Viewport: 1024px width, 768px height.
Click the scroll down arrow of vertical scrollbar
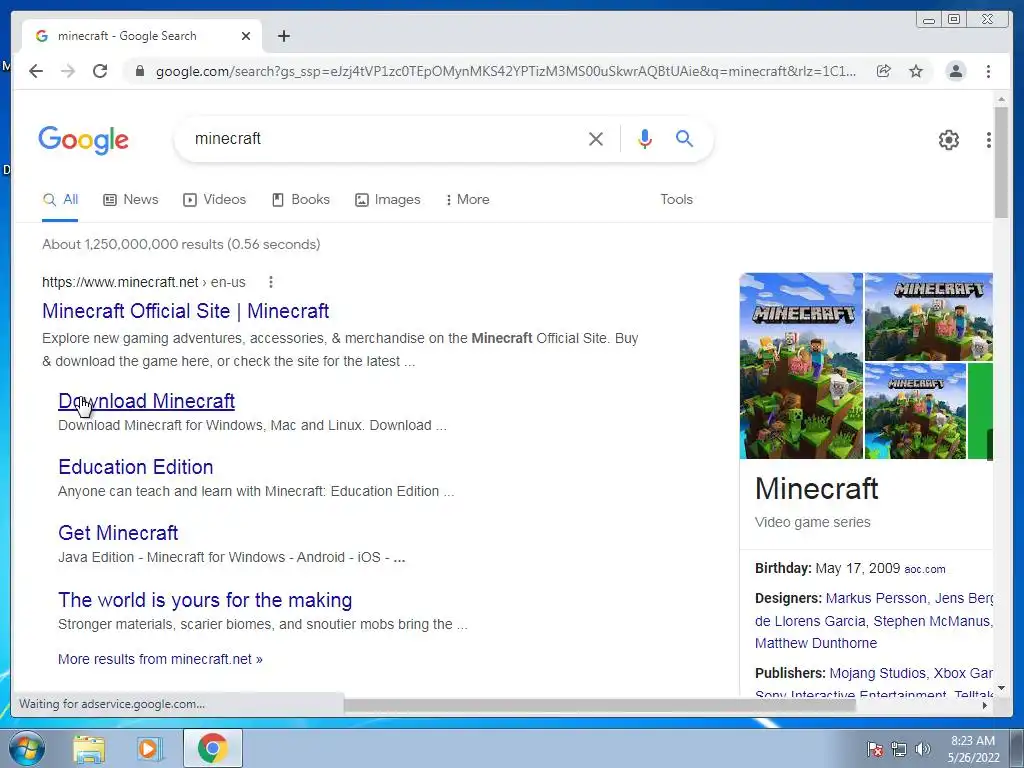1001,688
